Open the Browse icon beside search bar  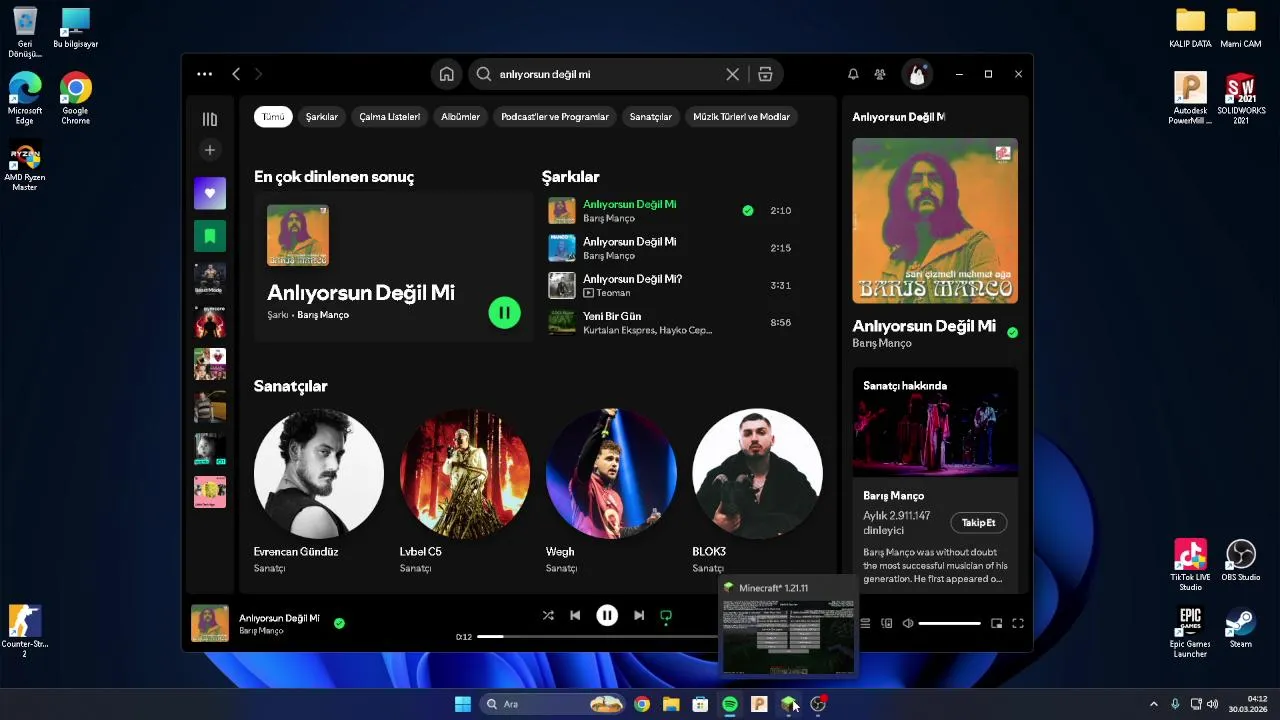point(765,74)
